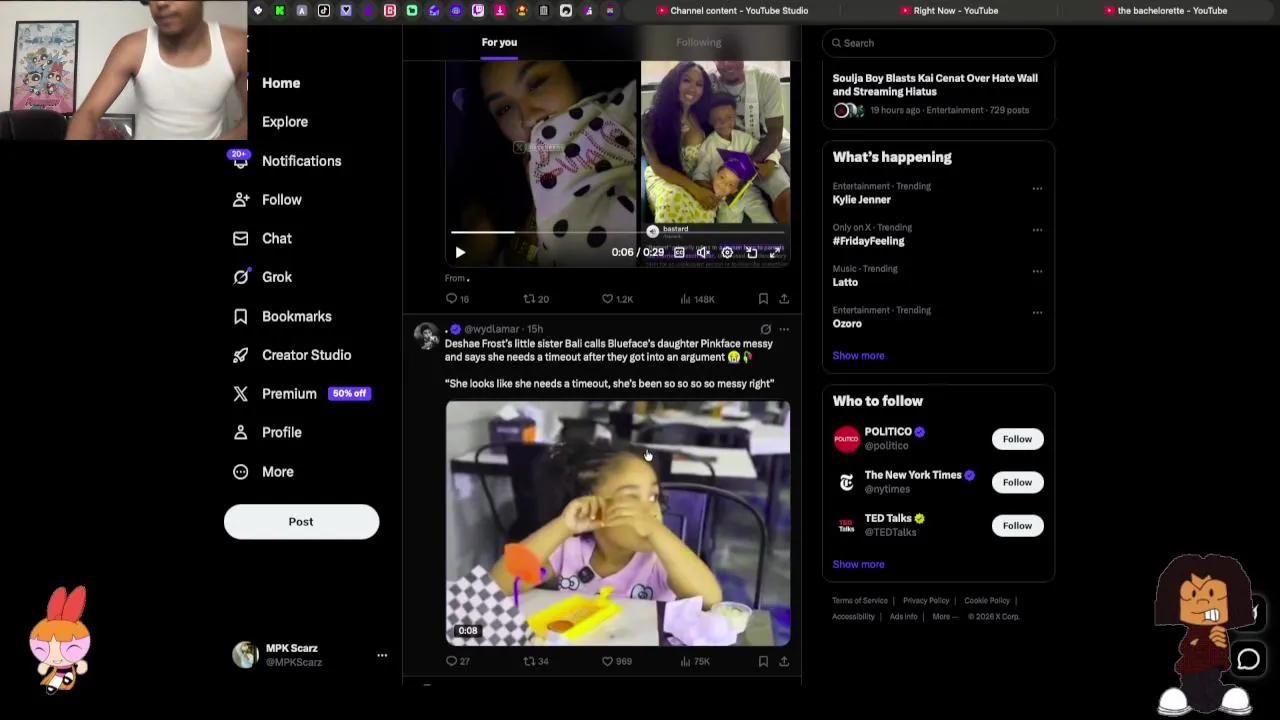Play the 0:29 video
This screenshot has width=1280, height=720.
tap(460, 253)
